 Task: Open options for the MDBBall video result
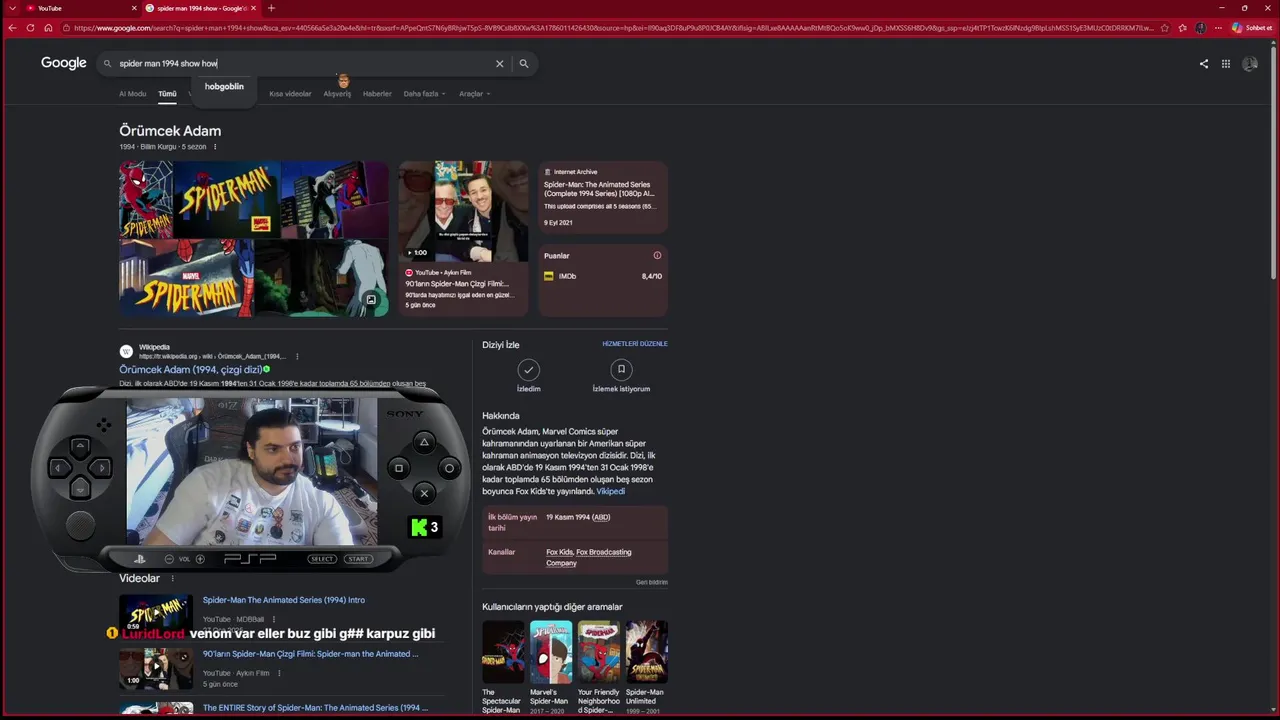[273, 620]
